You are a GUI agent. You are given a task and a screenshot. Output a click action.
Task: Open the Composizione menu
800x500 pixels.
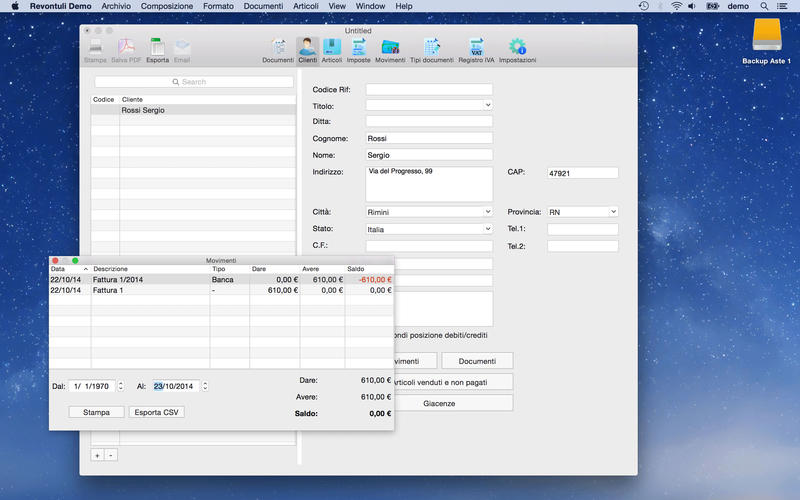pos(167,6)
